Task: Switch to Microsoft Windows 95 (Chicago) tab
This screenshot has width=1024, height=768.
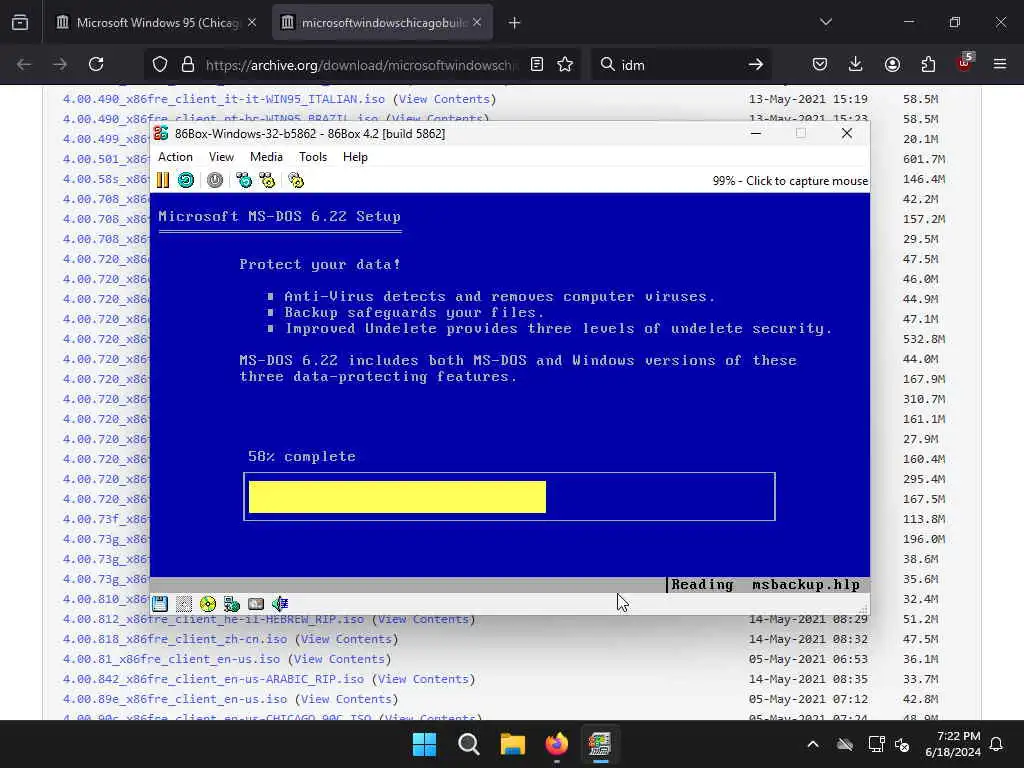Action: 155,23
